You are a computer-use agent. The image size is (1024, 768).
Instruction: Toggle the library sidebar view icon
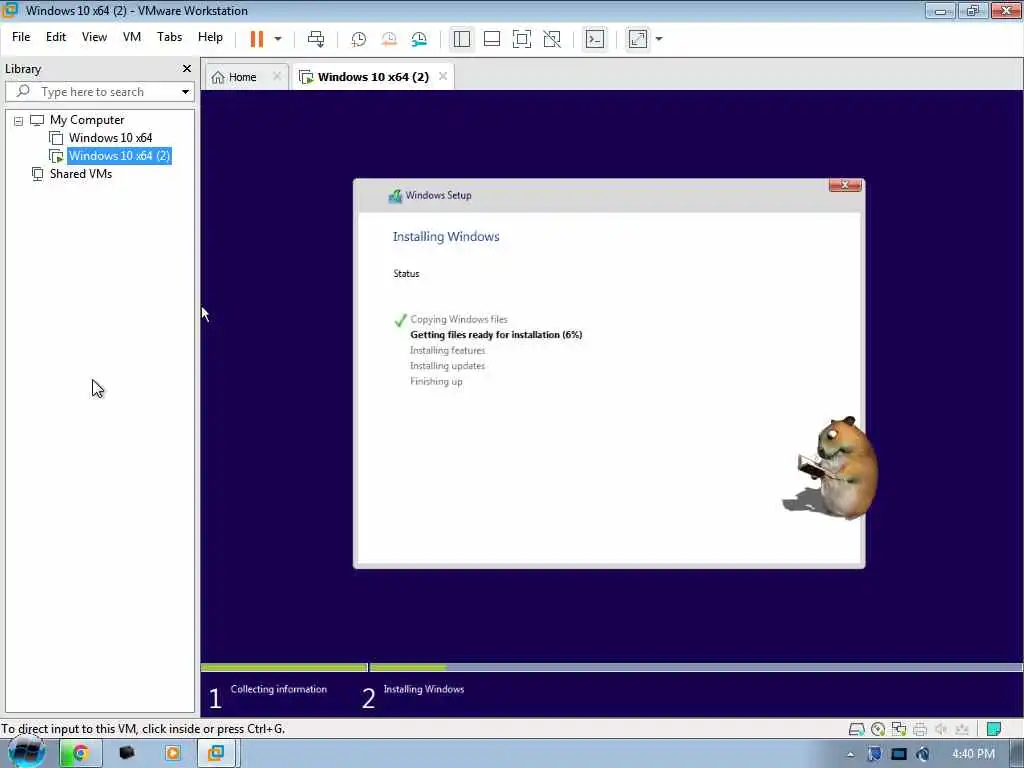pyautogui.click(x=462, y=39)
